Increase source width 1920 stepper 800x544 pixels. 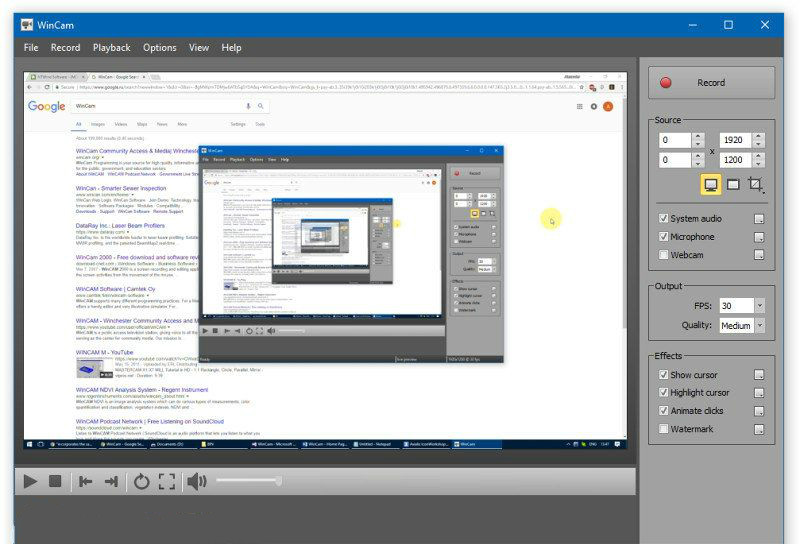(758, 136)
